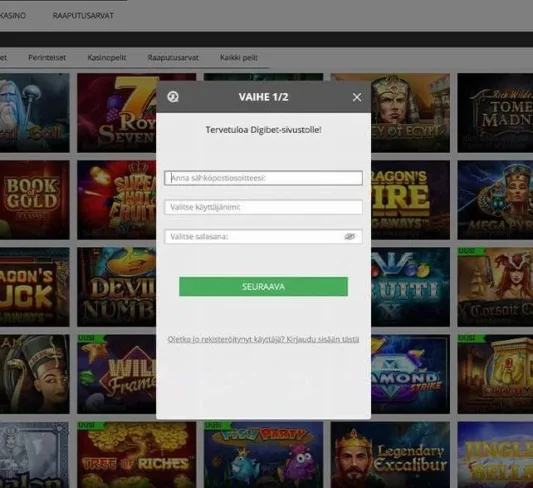Open the Avalon game thumbnail
533x488 pixels.
pyautogui.click(x=34, y=455)
